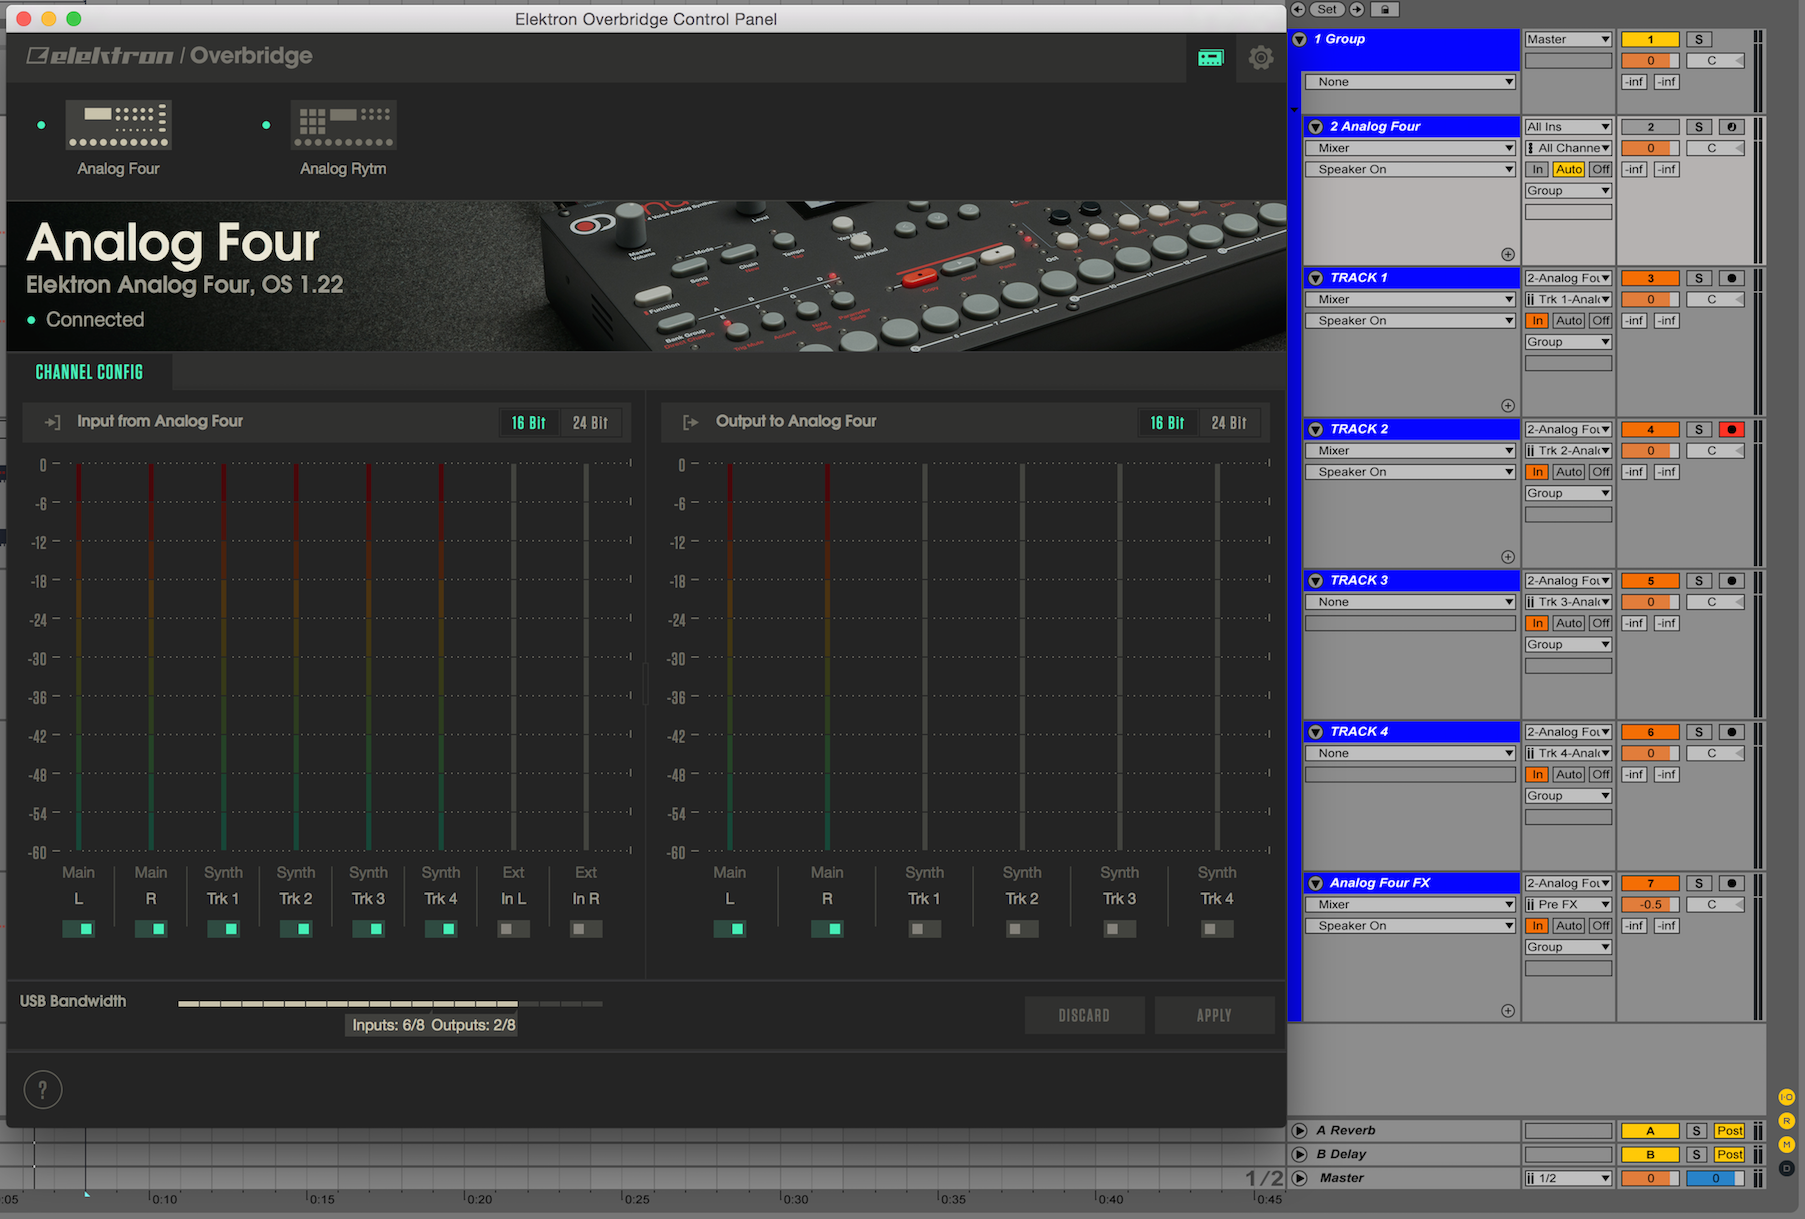The height and width of the screenshot is (1219, 1805).
Task: Select the Analog Four device icon
Action: 118,125
